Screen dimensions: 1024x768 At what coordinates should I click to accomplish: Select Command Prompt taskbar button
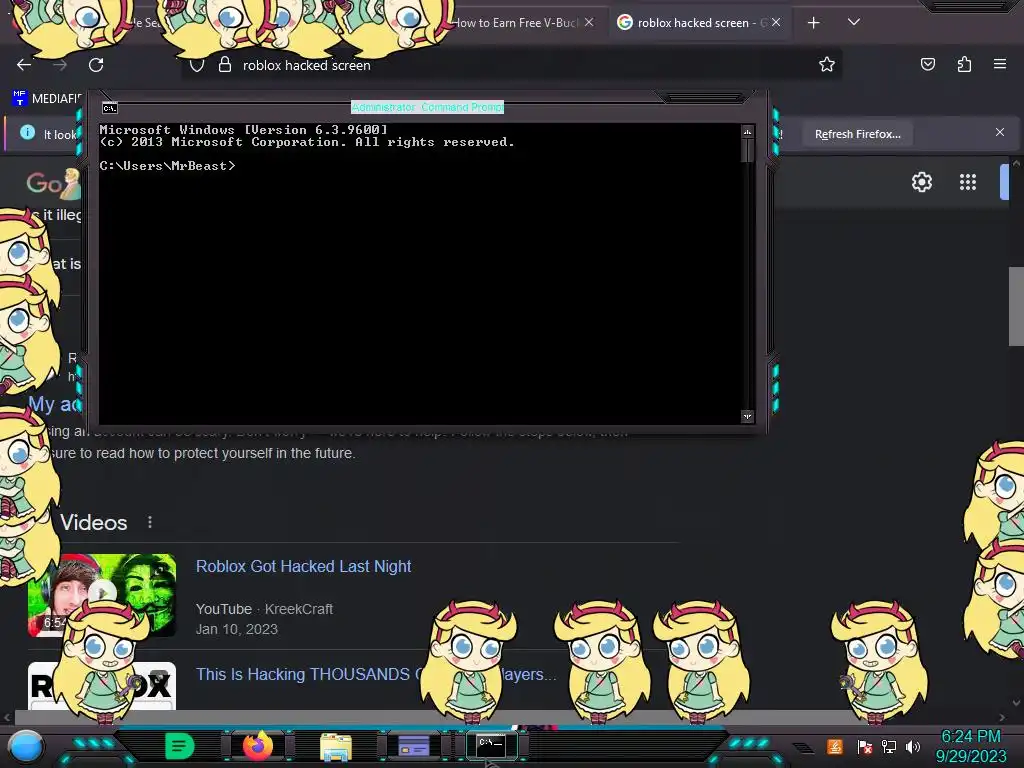(491, 746)
